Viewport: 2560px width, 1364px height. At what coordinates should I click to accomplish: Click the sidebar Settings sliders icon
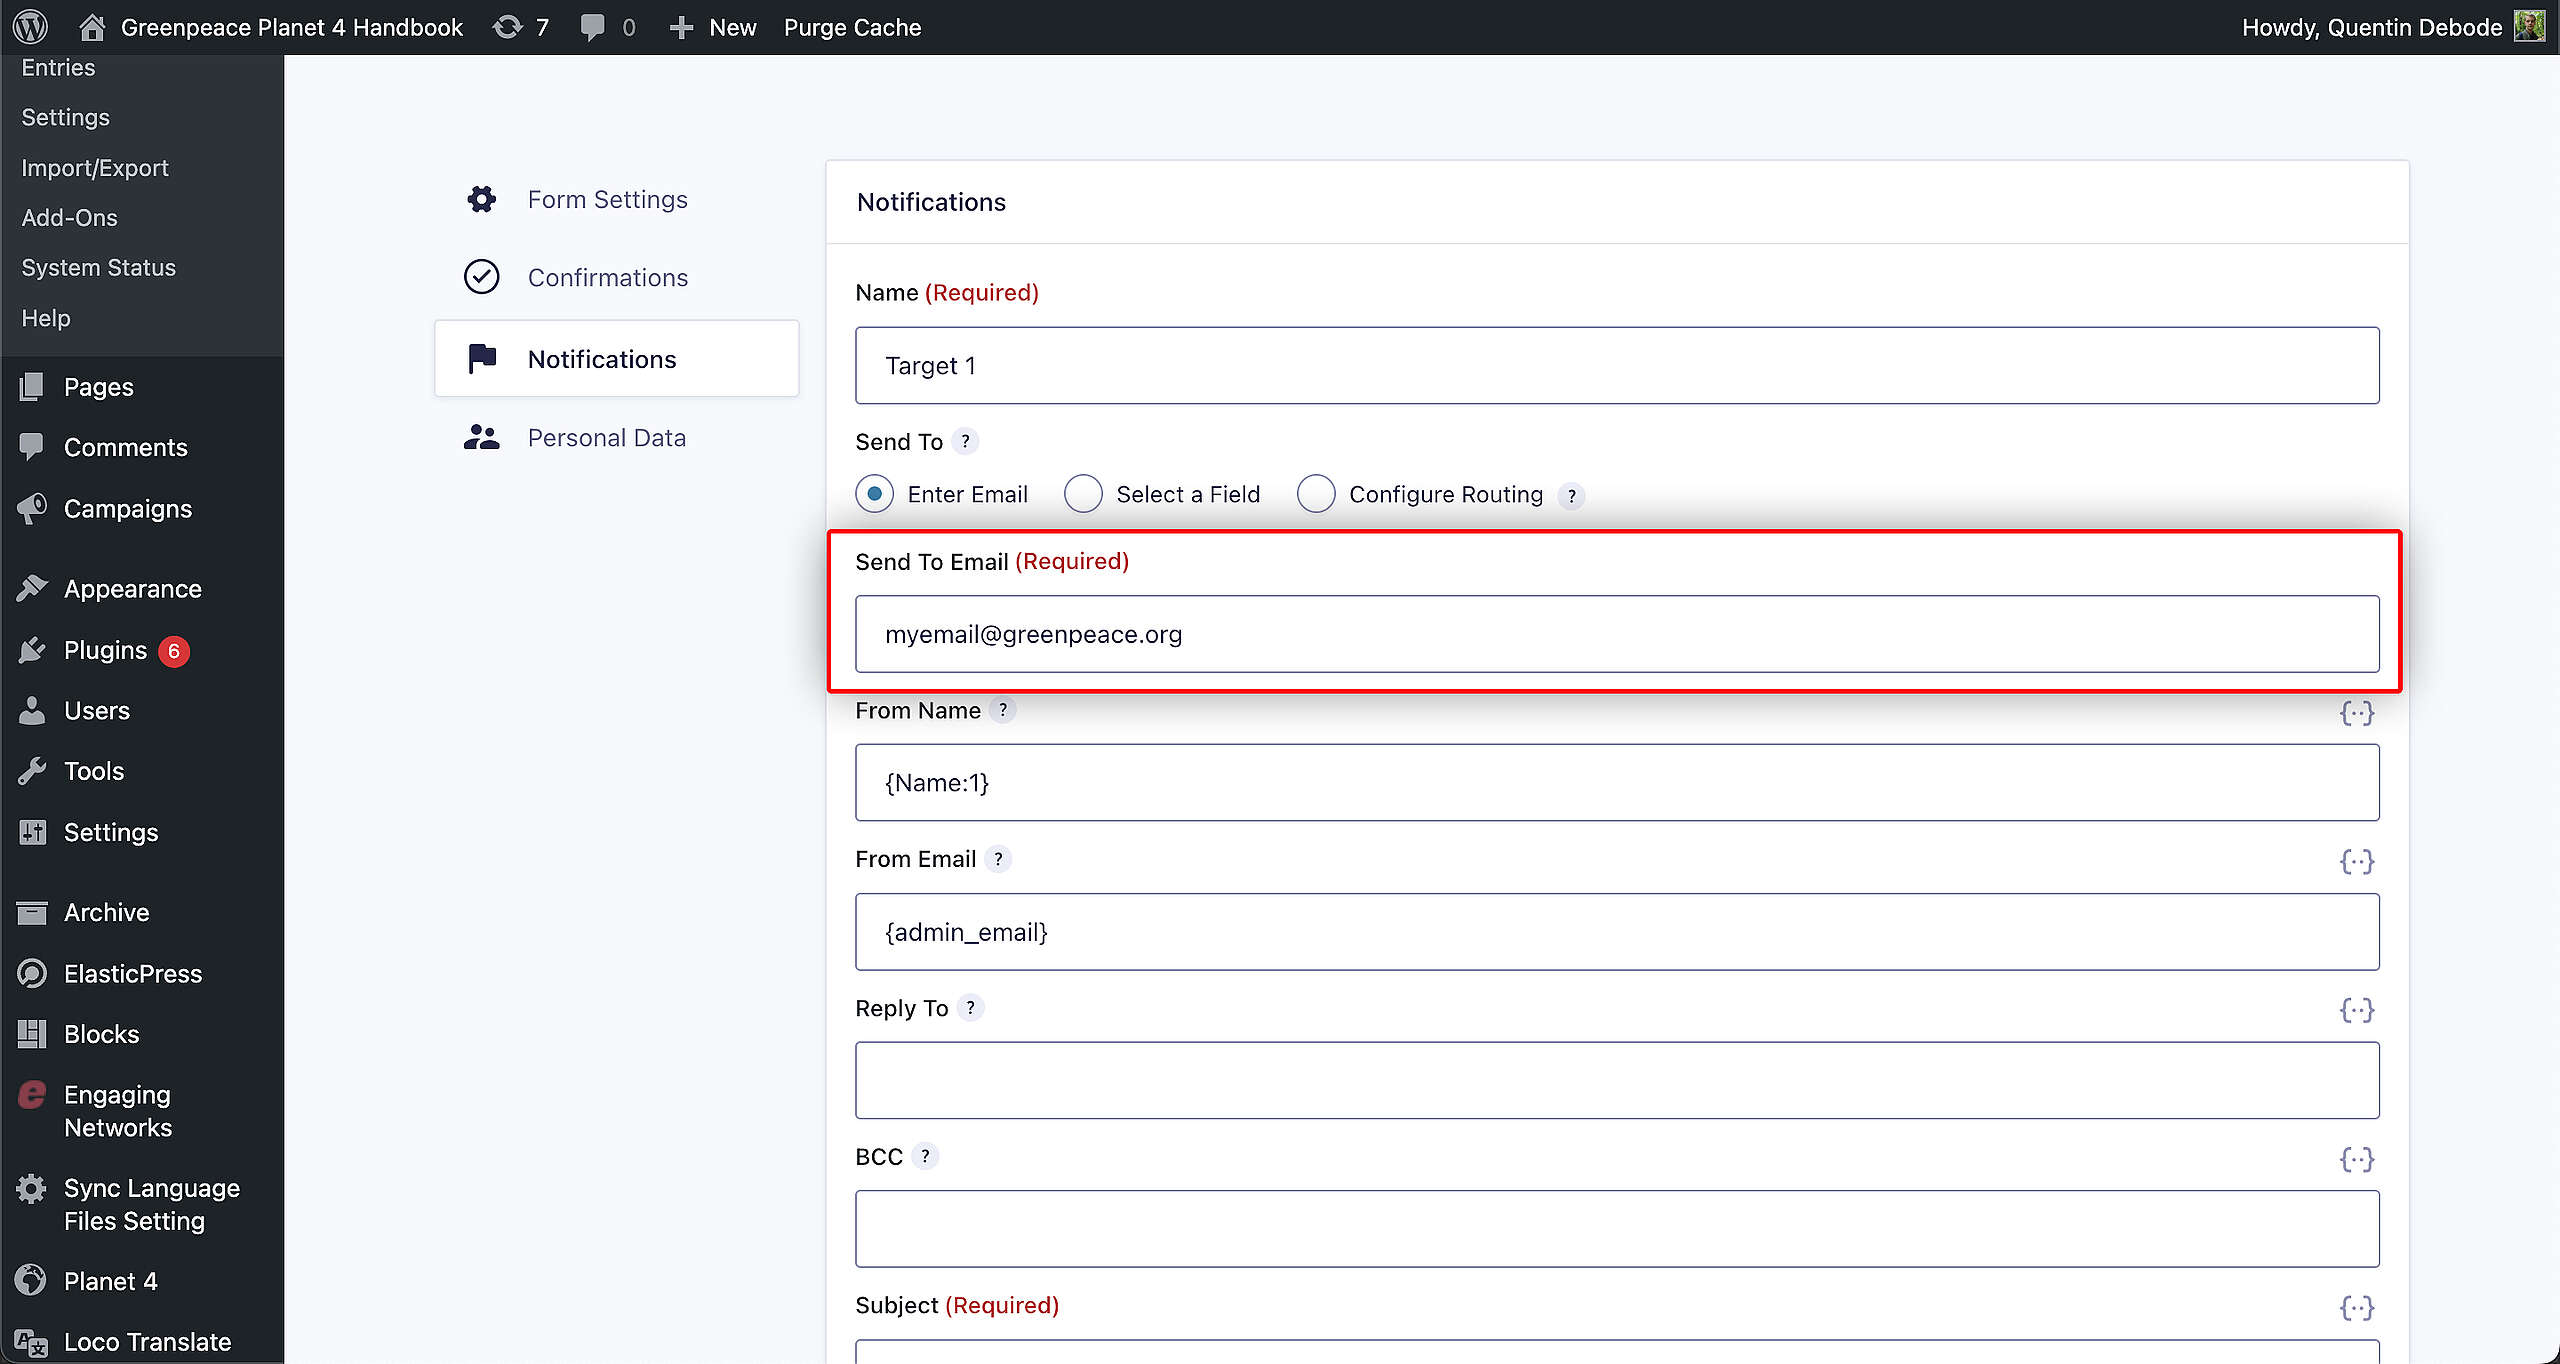[x=32, y=832]
